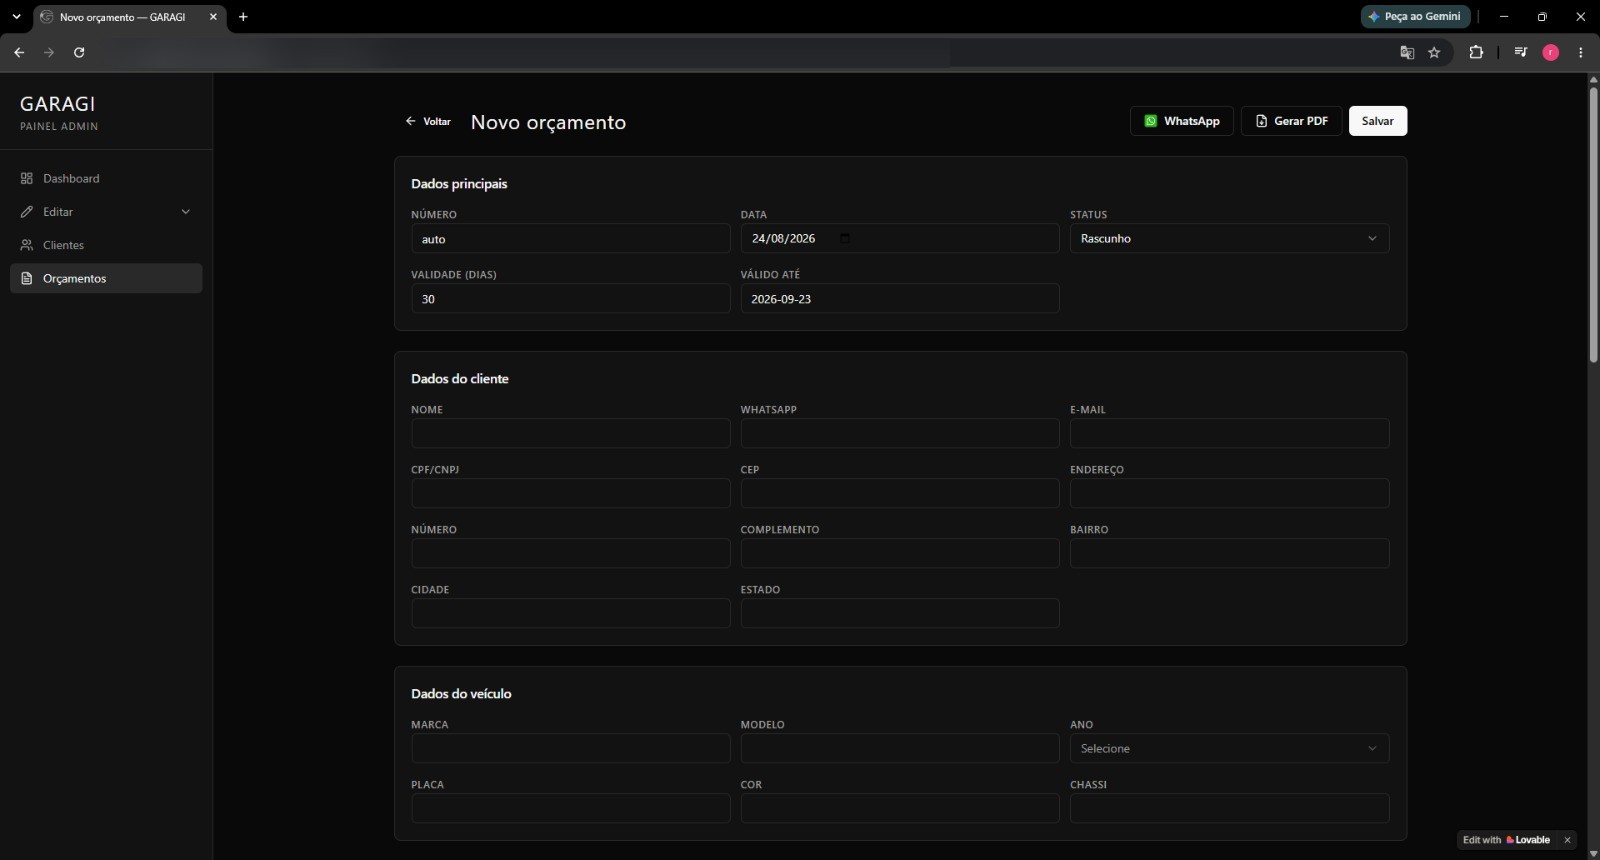Go back using the Voltar link

click(428, 121)
